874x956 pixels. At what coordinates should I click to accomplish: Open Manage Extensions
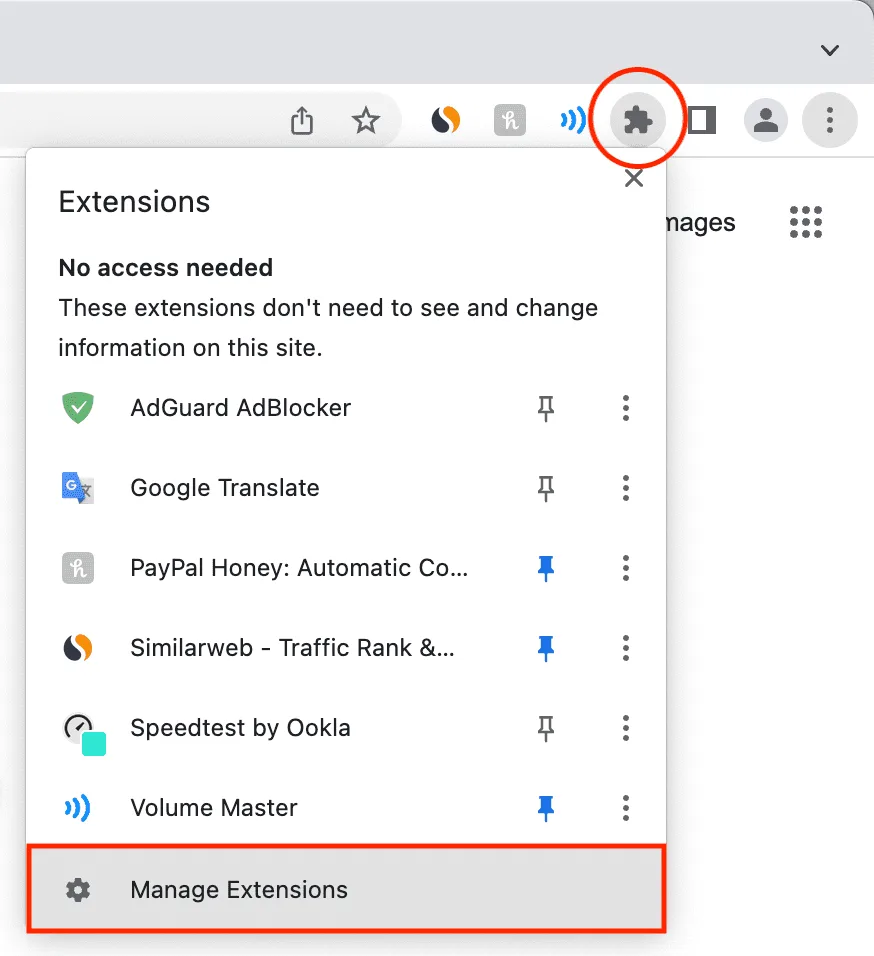[x=346, y=889]
